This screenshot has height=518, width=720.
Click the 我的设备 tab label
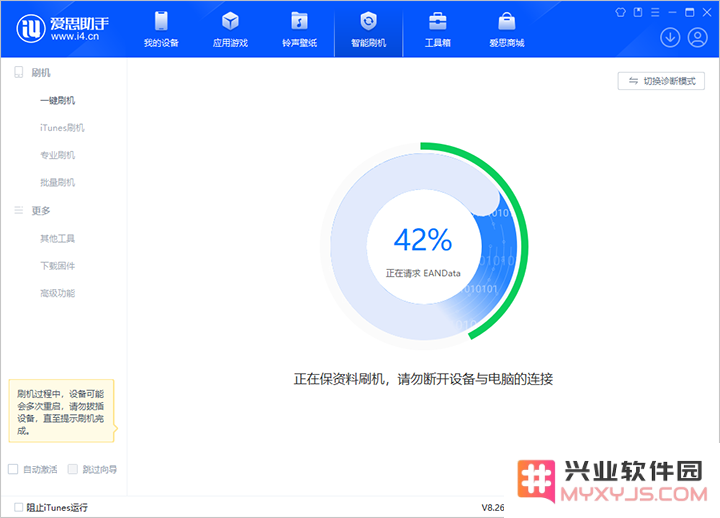pyautogui.click(x=161, y=43)
